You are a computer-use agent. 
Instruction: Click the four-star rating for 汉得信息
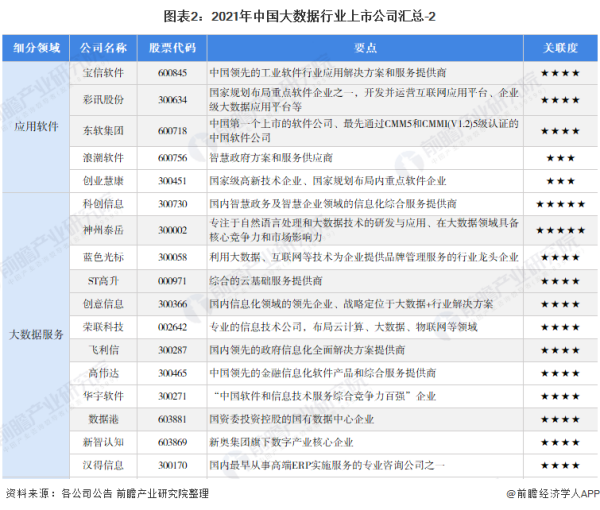(x=560, y=465)
